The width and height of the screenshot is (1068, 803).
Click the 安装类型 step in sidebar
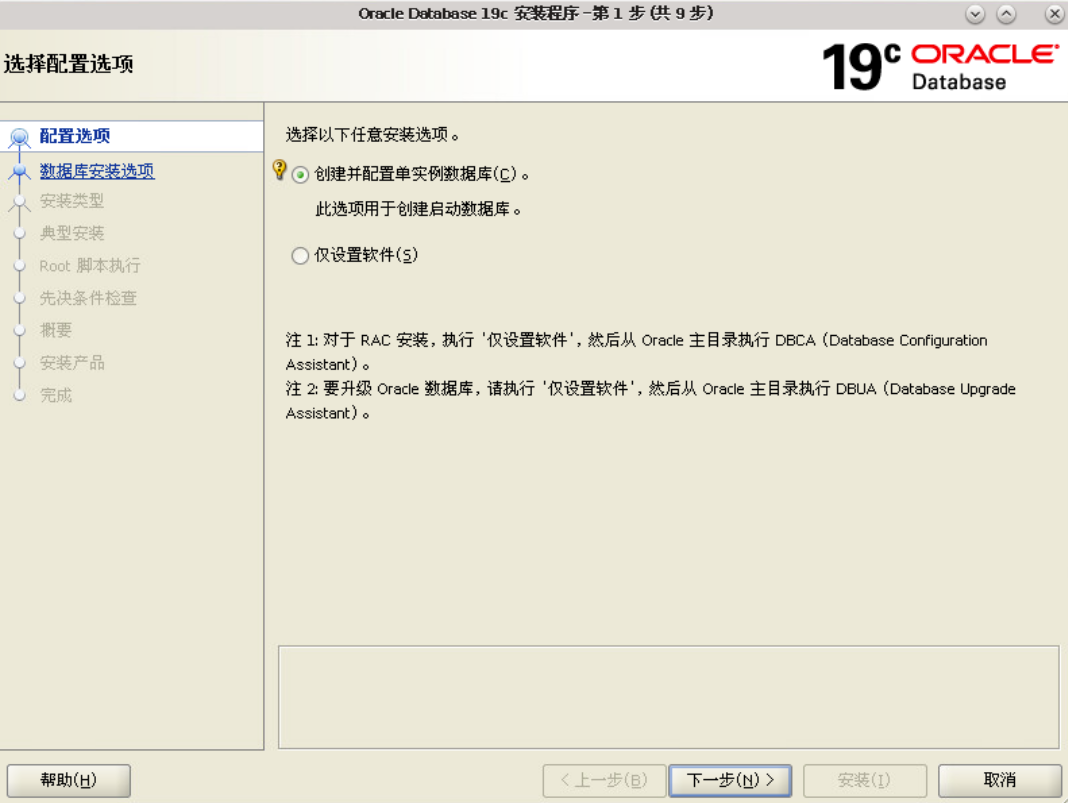(72, 201)
